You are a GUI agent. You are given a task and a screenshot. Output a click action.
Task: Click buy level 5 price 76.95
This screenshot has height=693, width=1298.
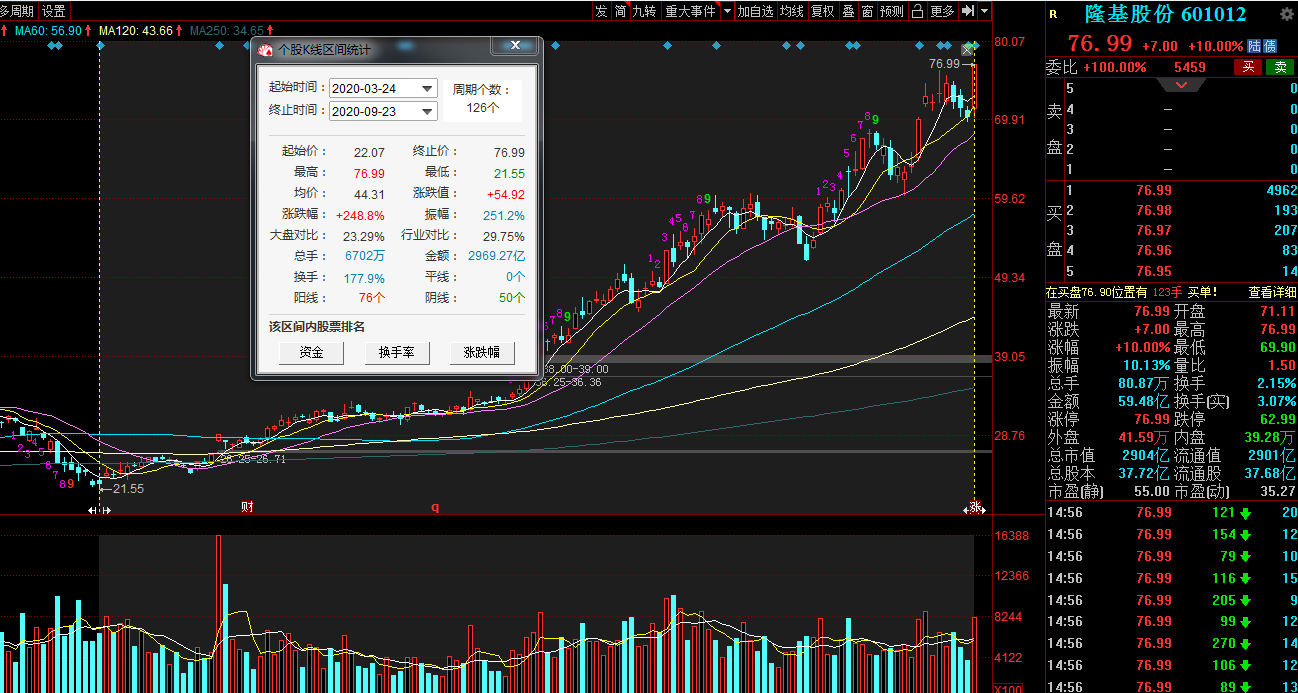click(1154, 270)
